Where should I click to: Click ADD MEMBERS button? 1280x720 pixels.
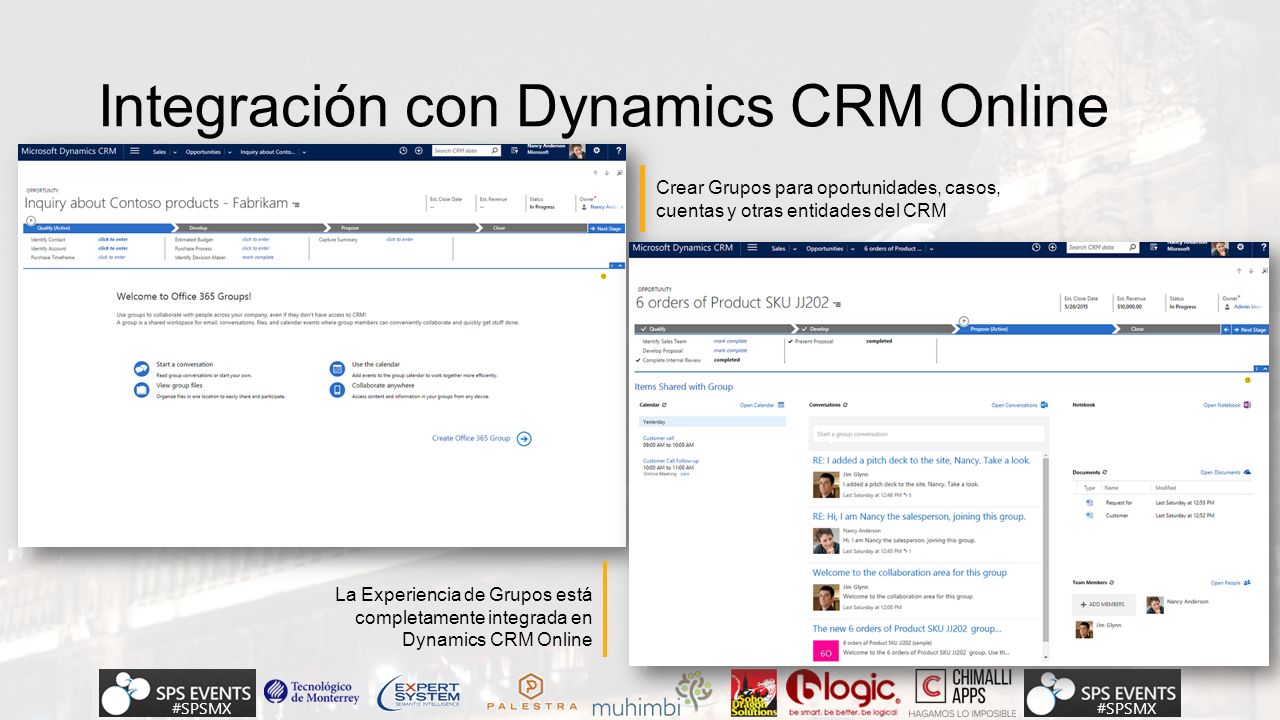tap(1104, 604)
